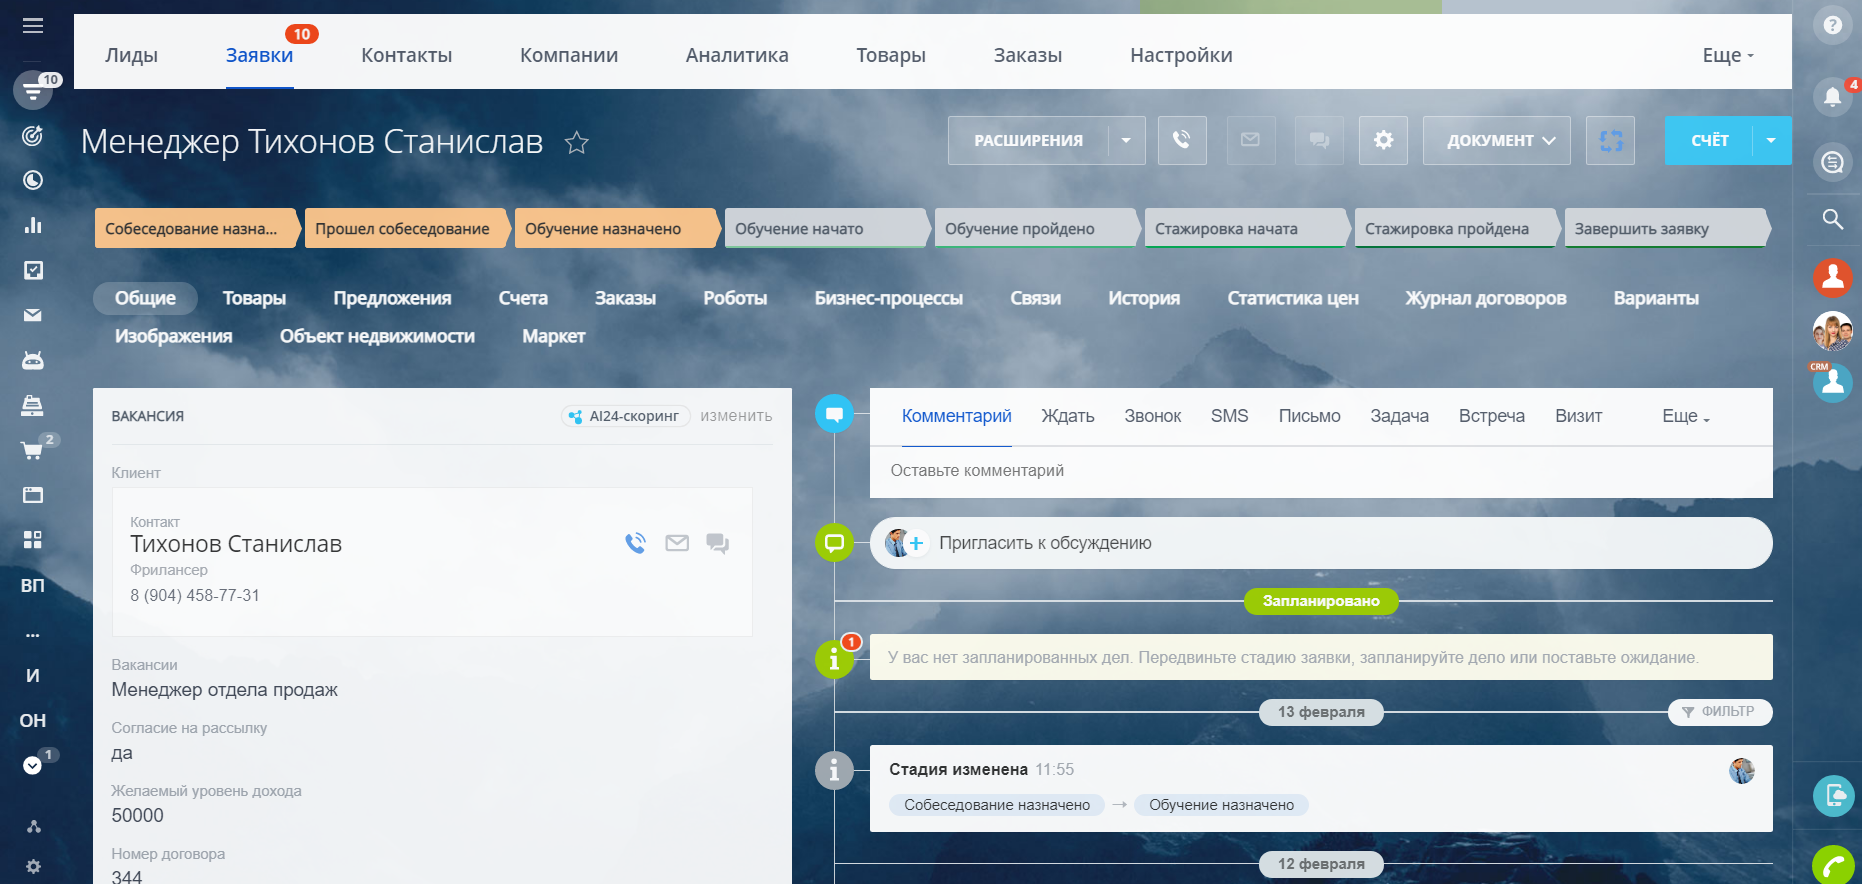Image resolution: width=1862 pixels, height=884 pixels.
Task: Open the search magnifier in right panel
Action: [1832, 219]
